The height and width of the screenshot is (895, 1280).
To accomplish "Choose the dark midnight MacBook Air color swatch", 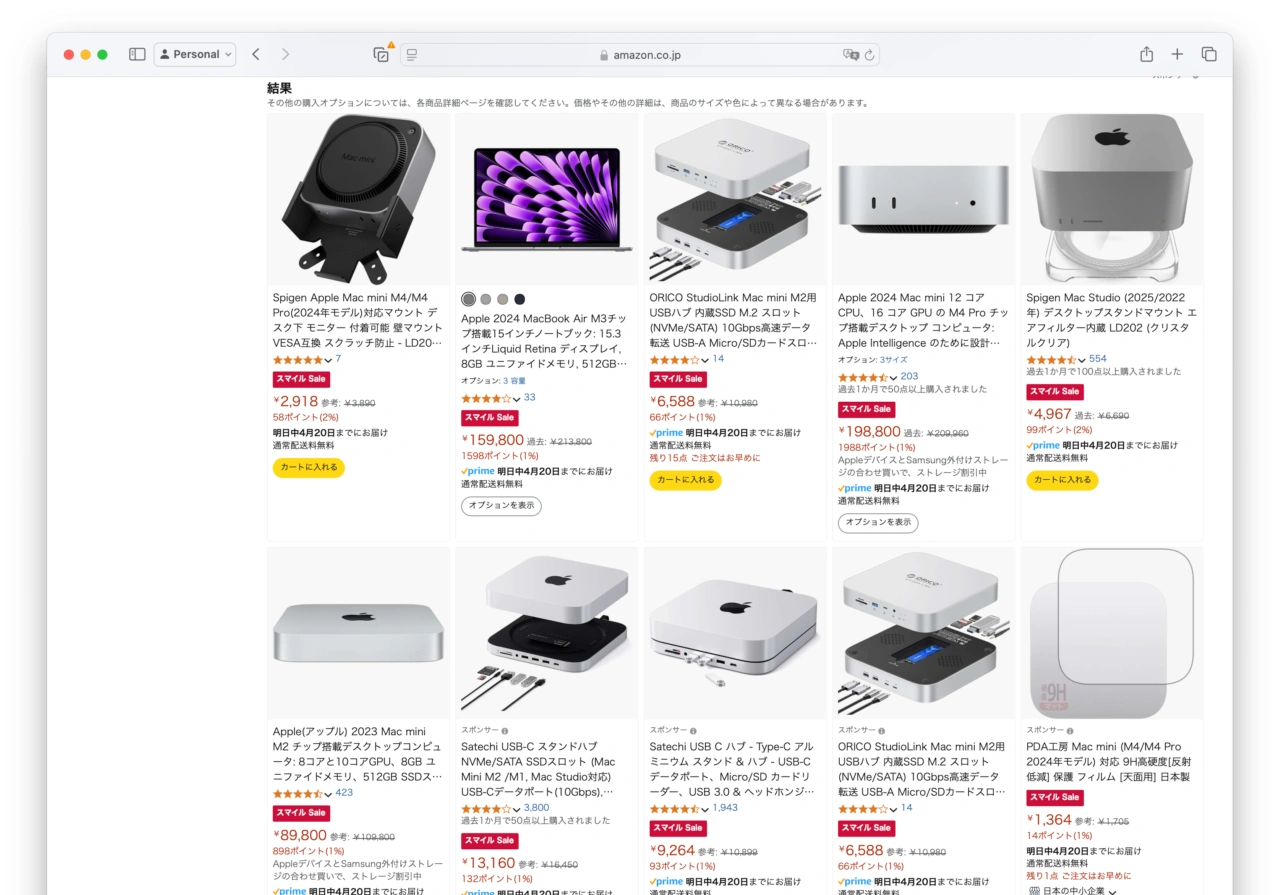I will 519,299.
